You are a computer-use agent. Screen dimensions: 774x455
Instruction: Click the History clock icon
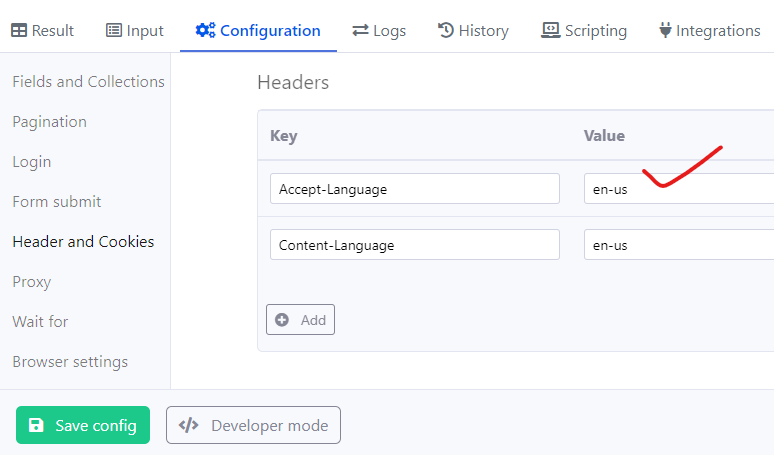[x=446, y=30]
